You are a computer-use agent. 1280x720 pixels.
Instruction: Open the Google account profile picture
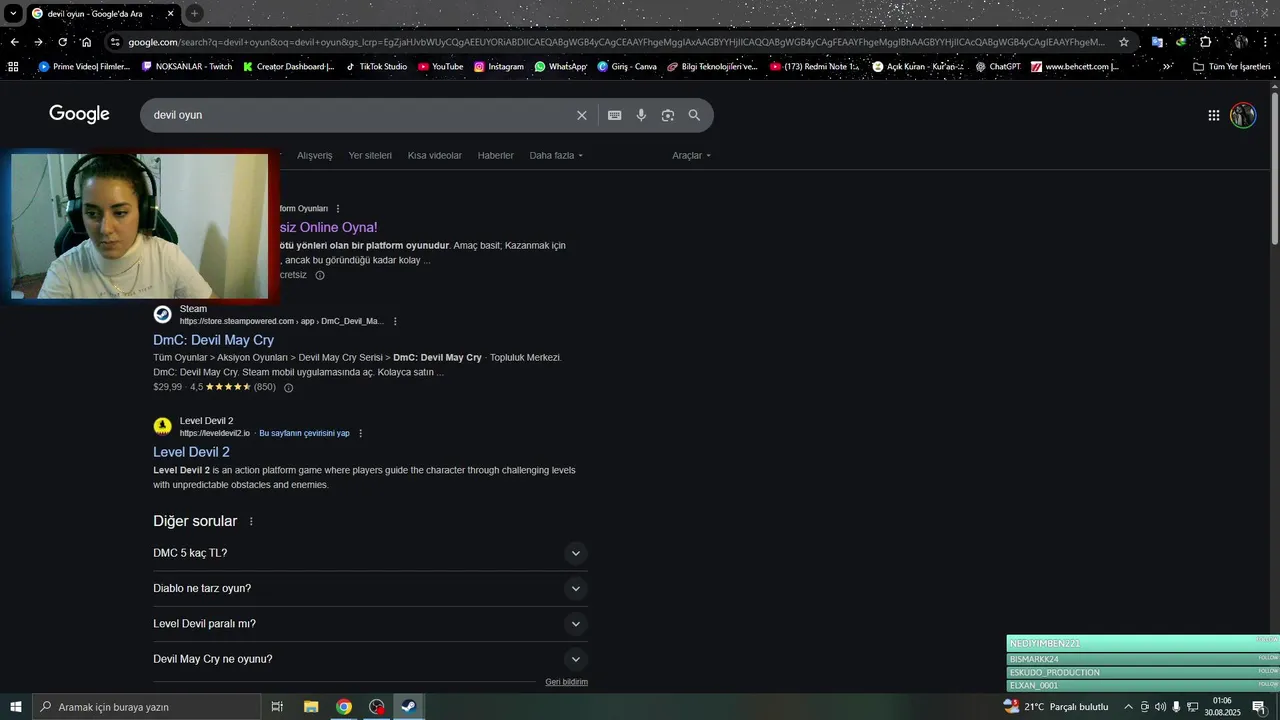(1243, 115)
